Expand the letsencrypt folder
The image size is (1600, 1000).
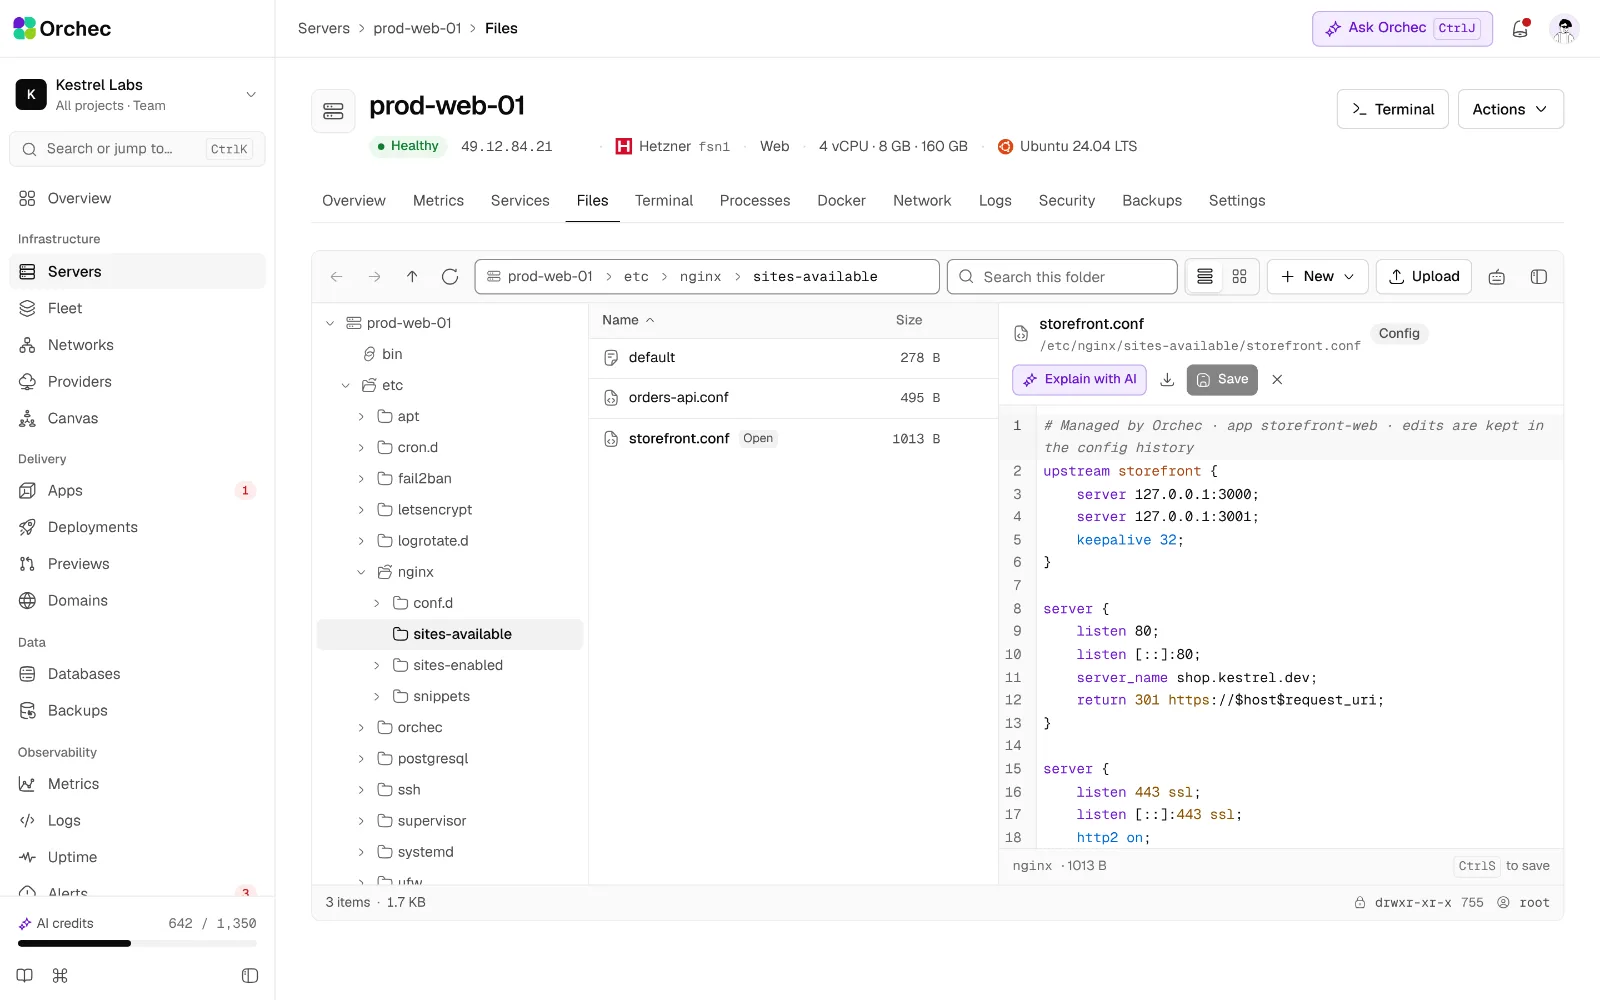tap(361, 510)
